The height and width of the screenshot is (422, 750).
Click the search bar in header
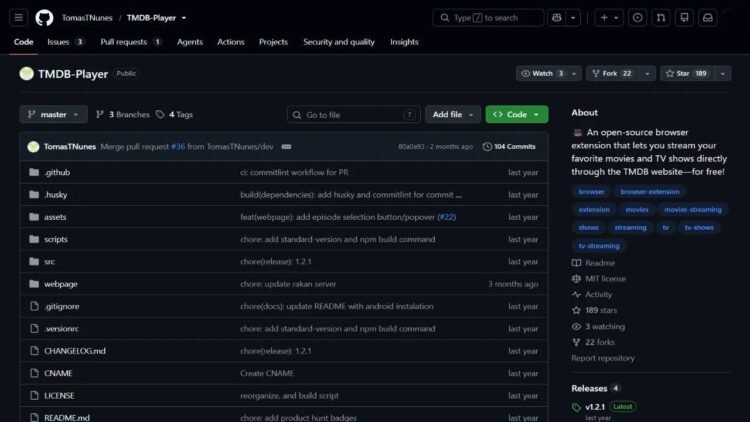tap(488, 18)
